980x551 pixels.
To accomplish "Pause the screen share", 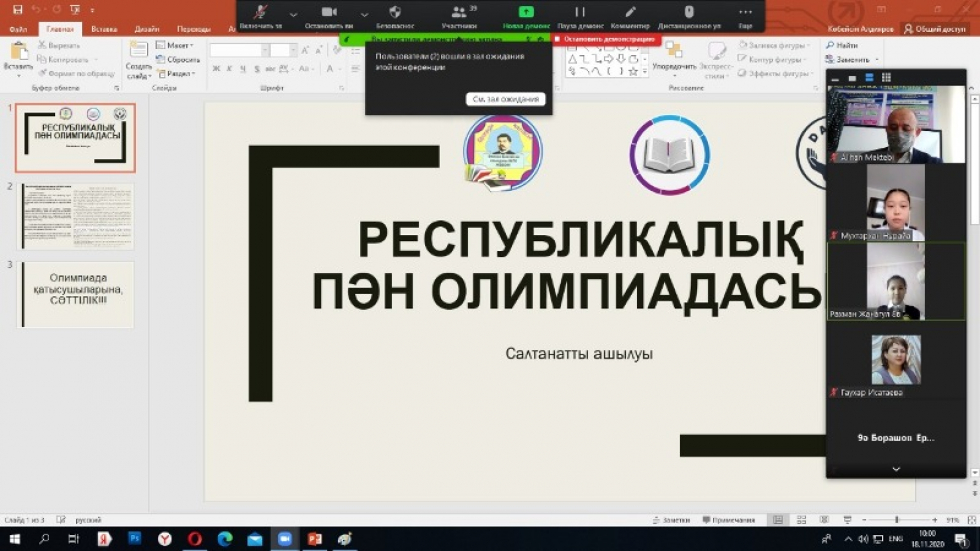I will pyautogui.click(x=579, y=13).
